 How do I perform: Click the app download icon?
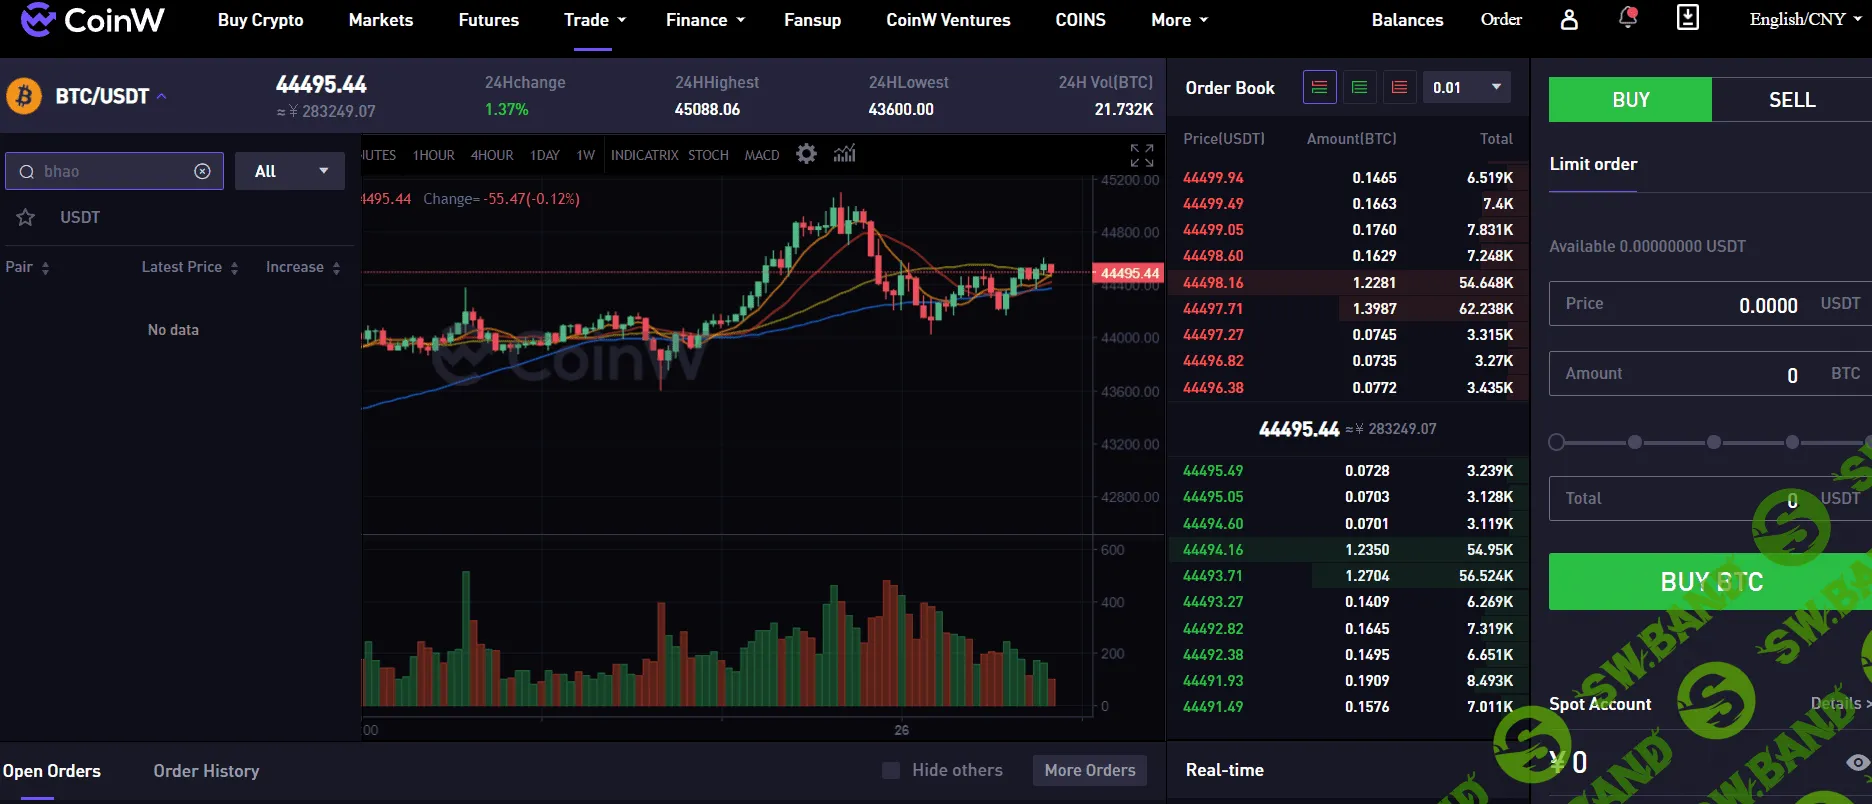[x=1687, y=18]
